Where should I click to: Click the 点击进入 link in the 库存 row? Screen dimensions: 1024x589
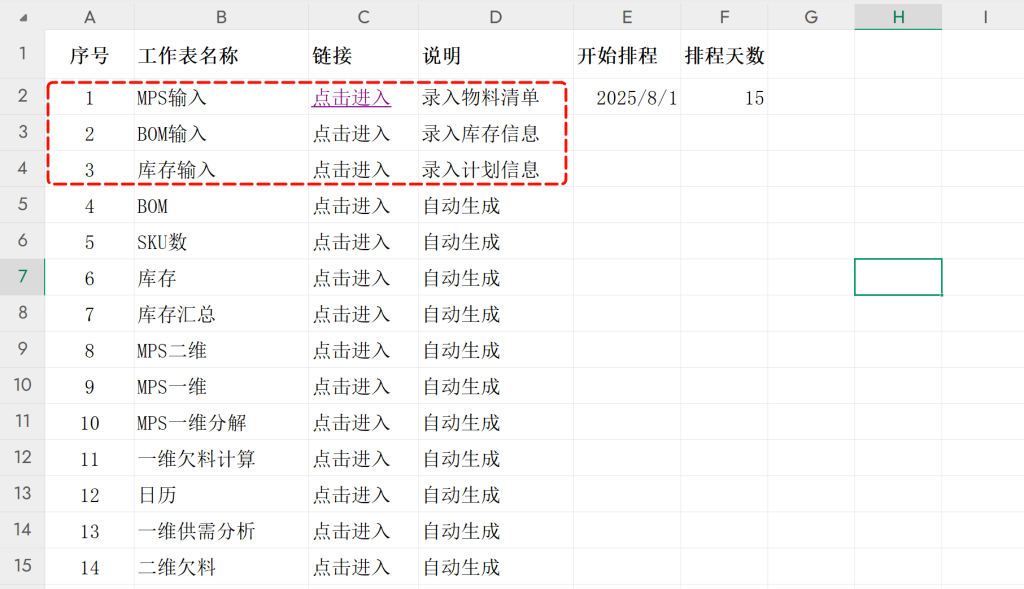click(x=351, y=279)
